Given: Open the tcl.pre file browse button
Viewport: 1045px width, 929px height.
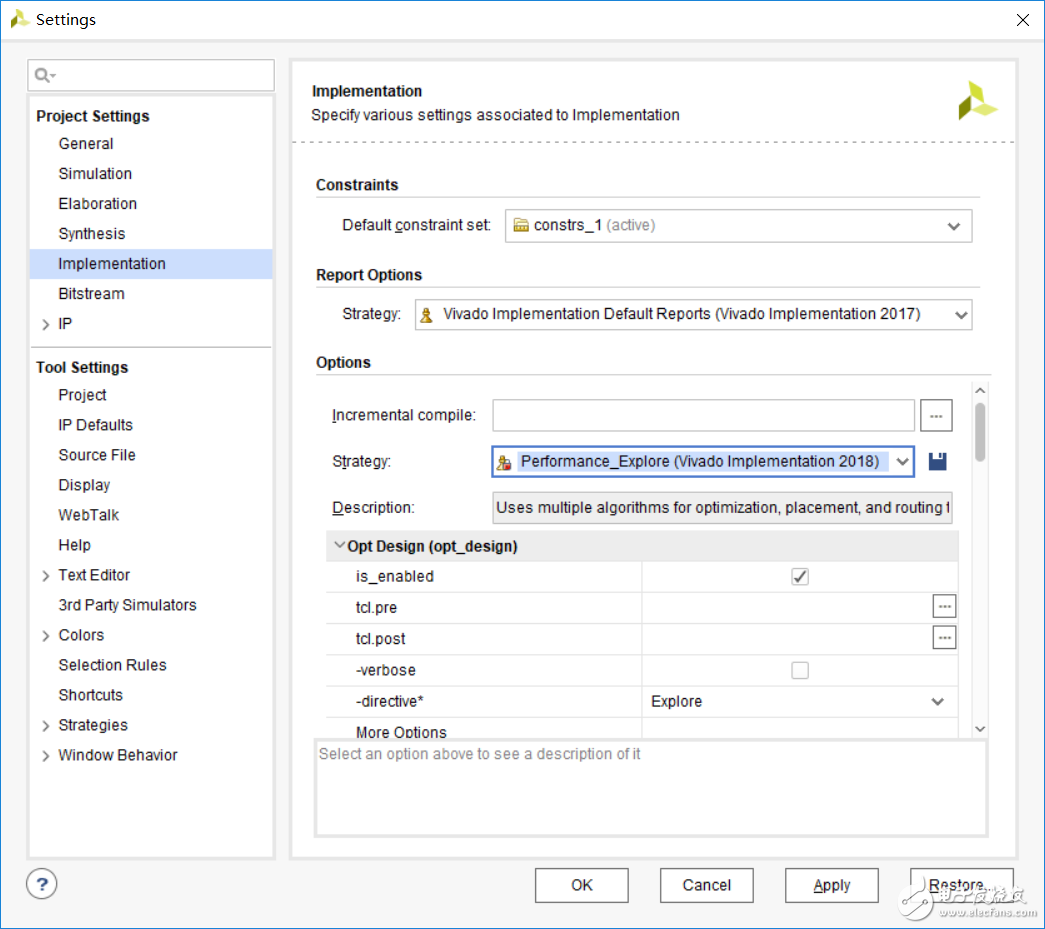Looking at the screenshot, I should [944, 607].
